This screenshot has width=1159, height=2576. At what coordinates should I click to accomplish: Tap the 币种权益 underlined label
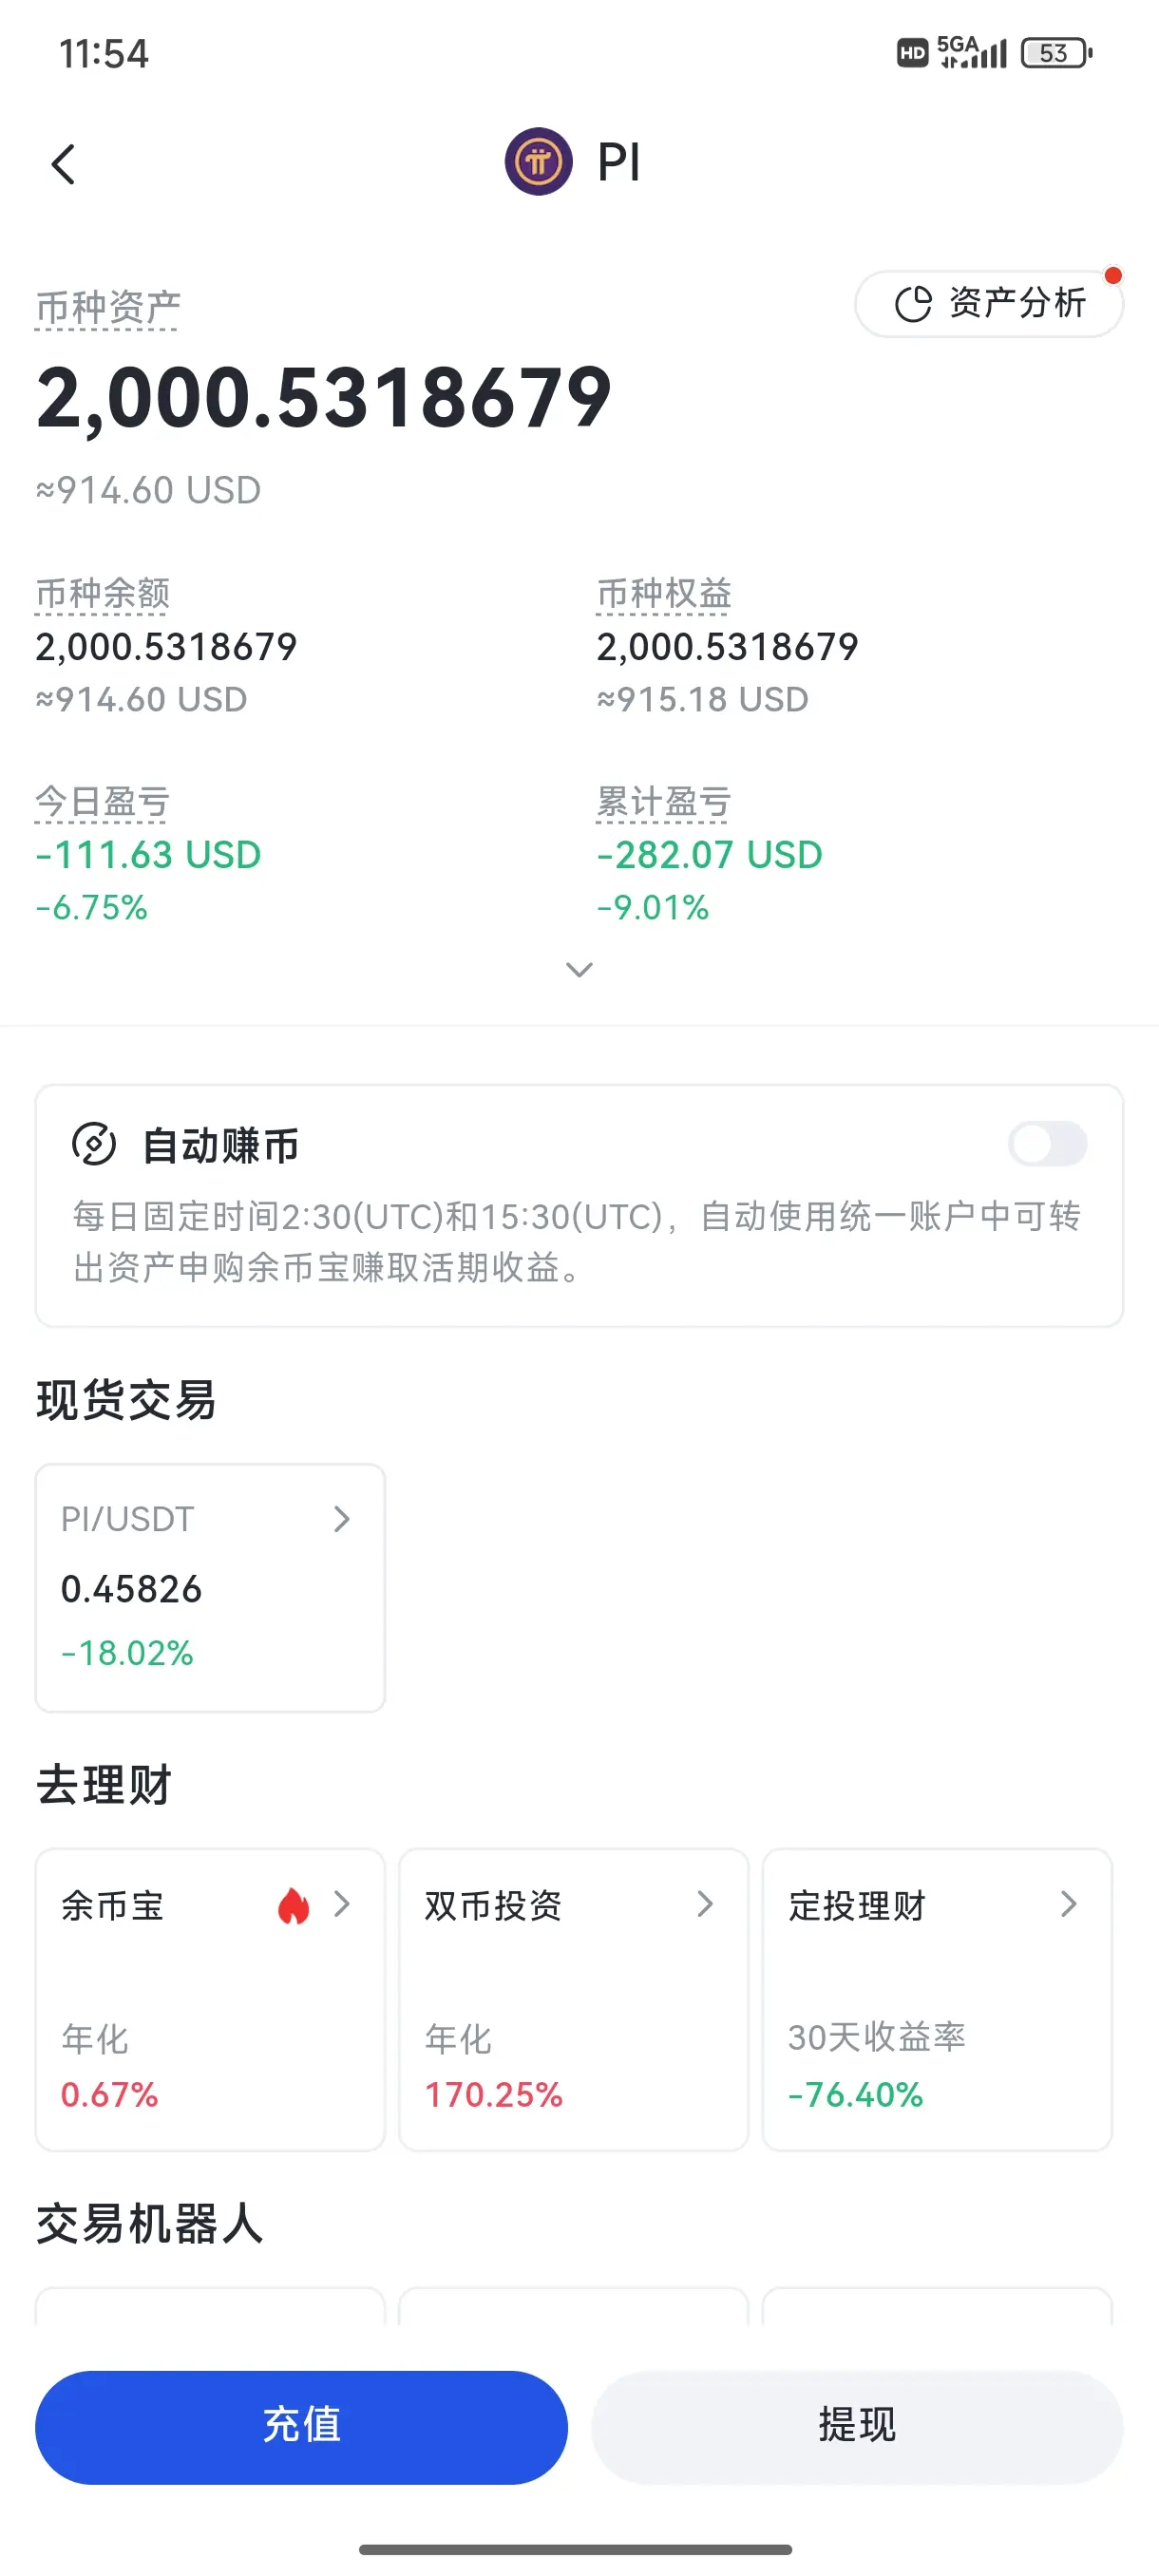click(x=664, y=594)
